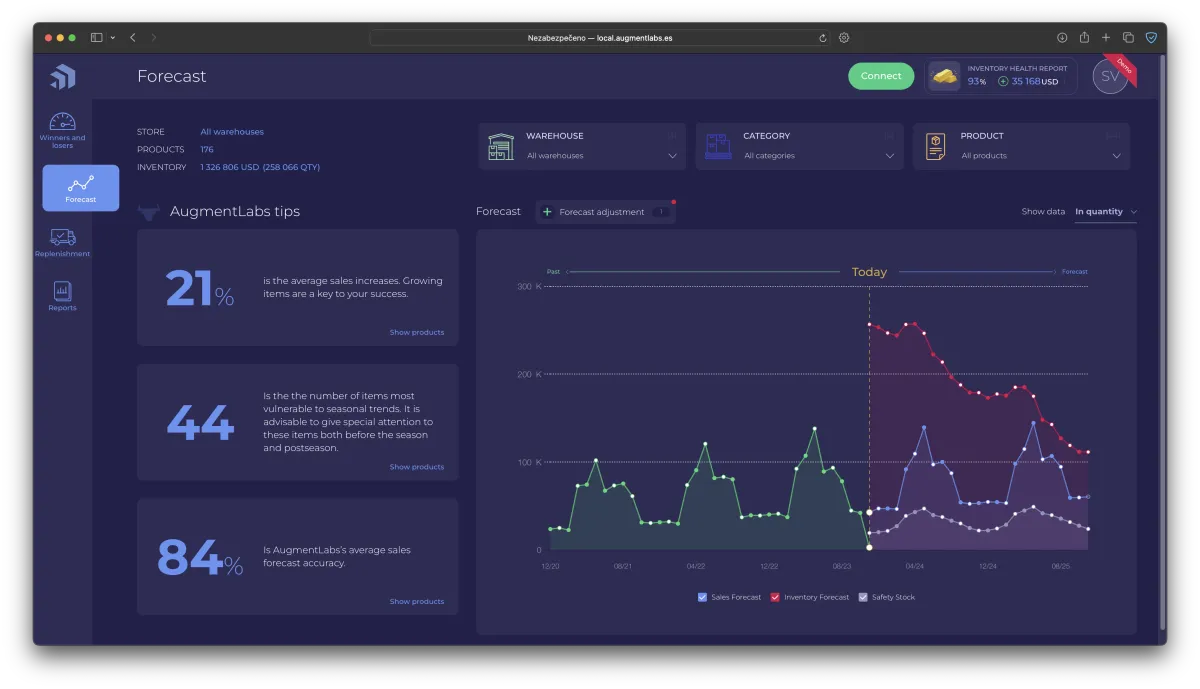The image size is (1200, 689).
Task: Toggle the Safety Stock checkbox
Action: (863, 597)
